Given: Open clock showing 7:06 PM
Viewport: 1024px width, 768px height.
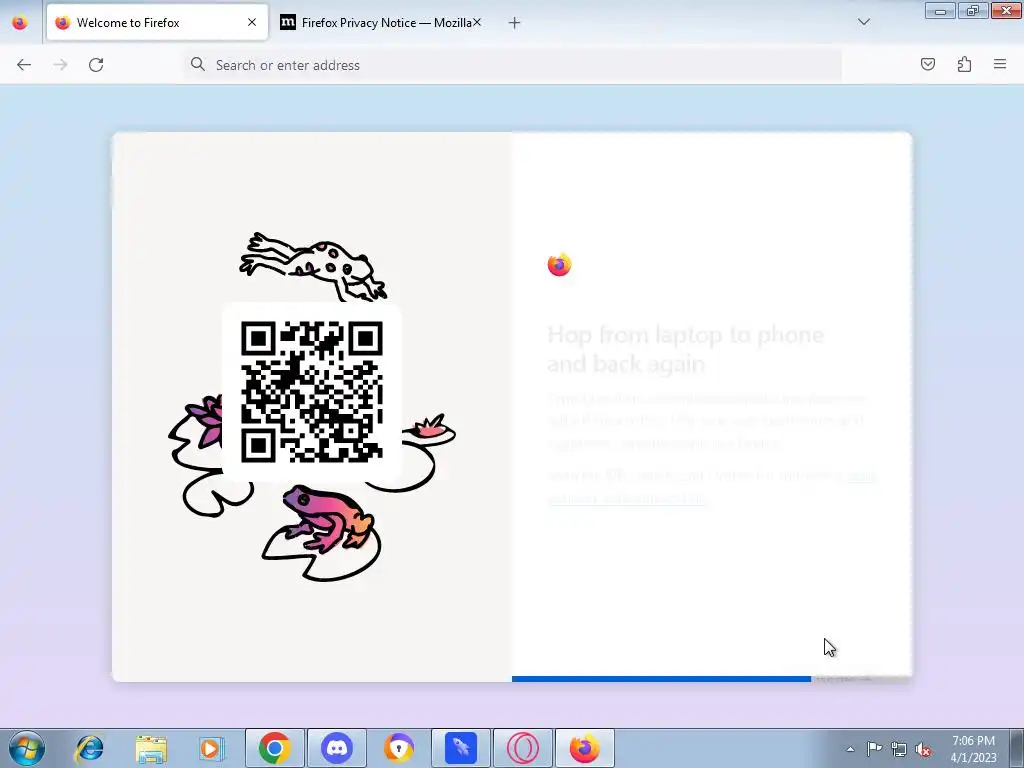Looking at the screenshot, I should [973, 748].
